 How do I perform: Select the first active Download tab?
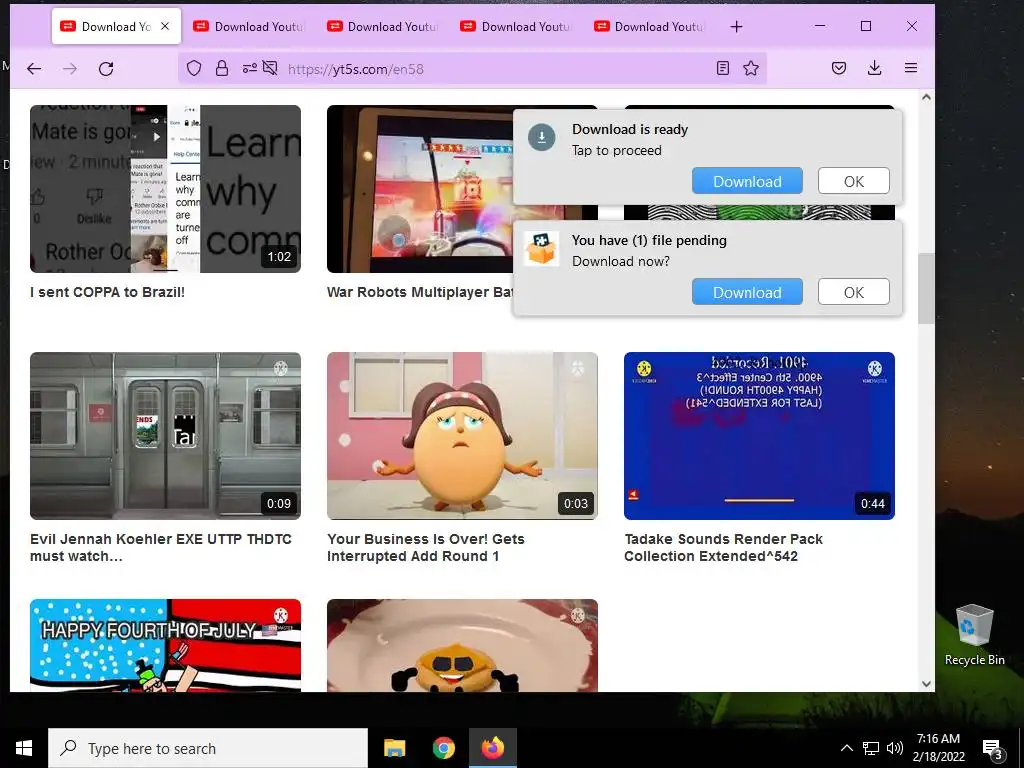[116, 27]
